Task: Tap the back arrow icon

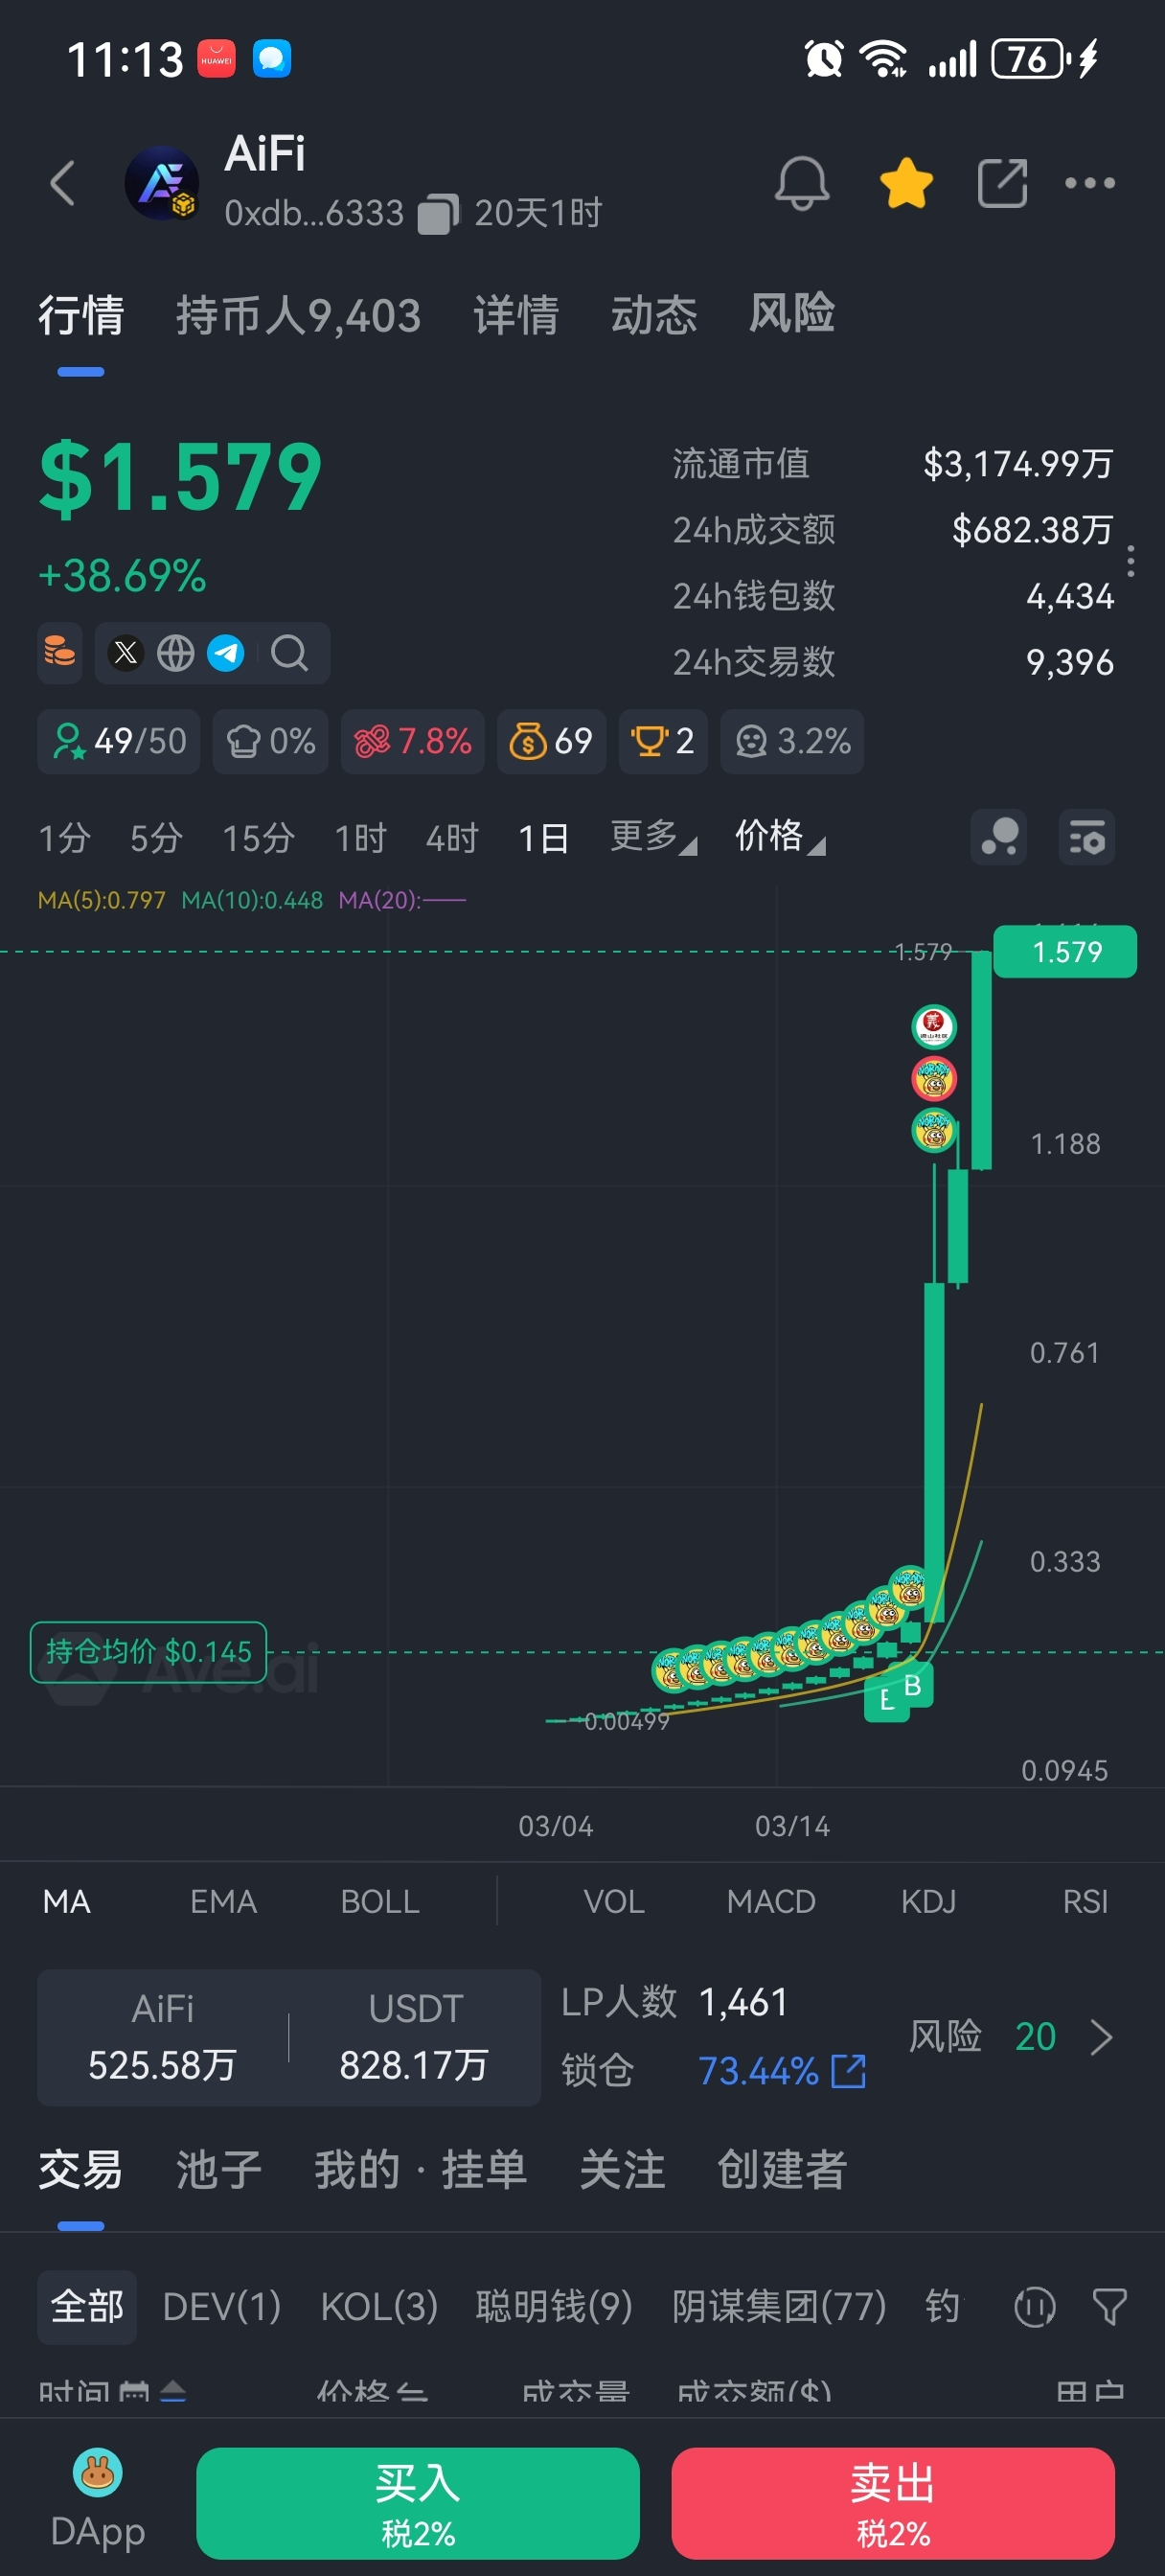Action: 63,183
